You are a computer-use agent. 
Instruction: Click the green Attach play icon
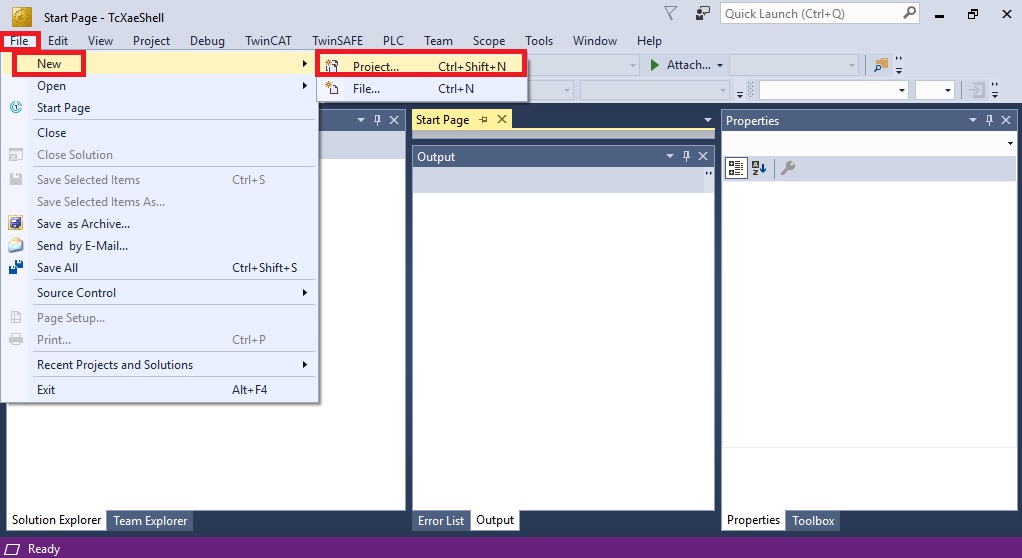tap(654, 65)
